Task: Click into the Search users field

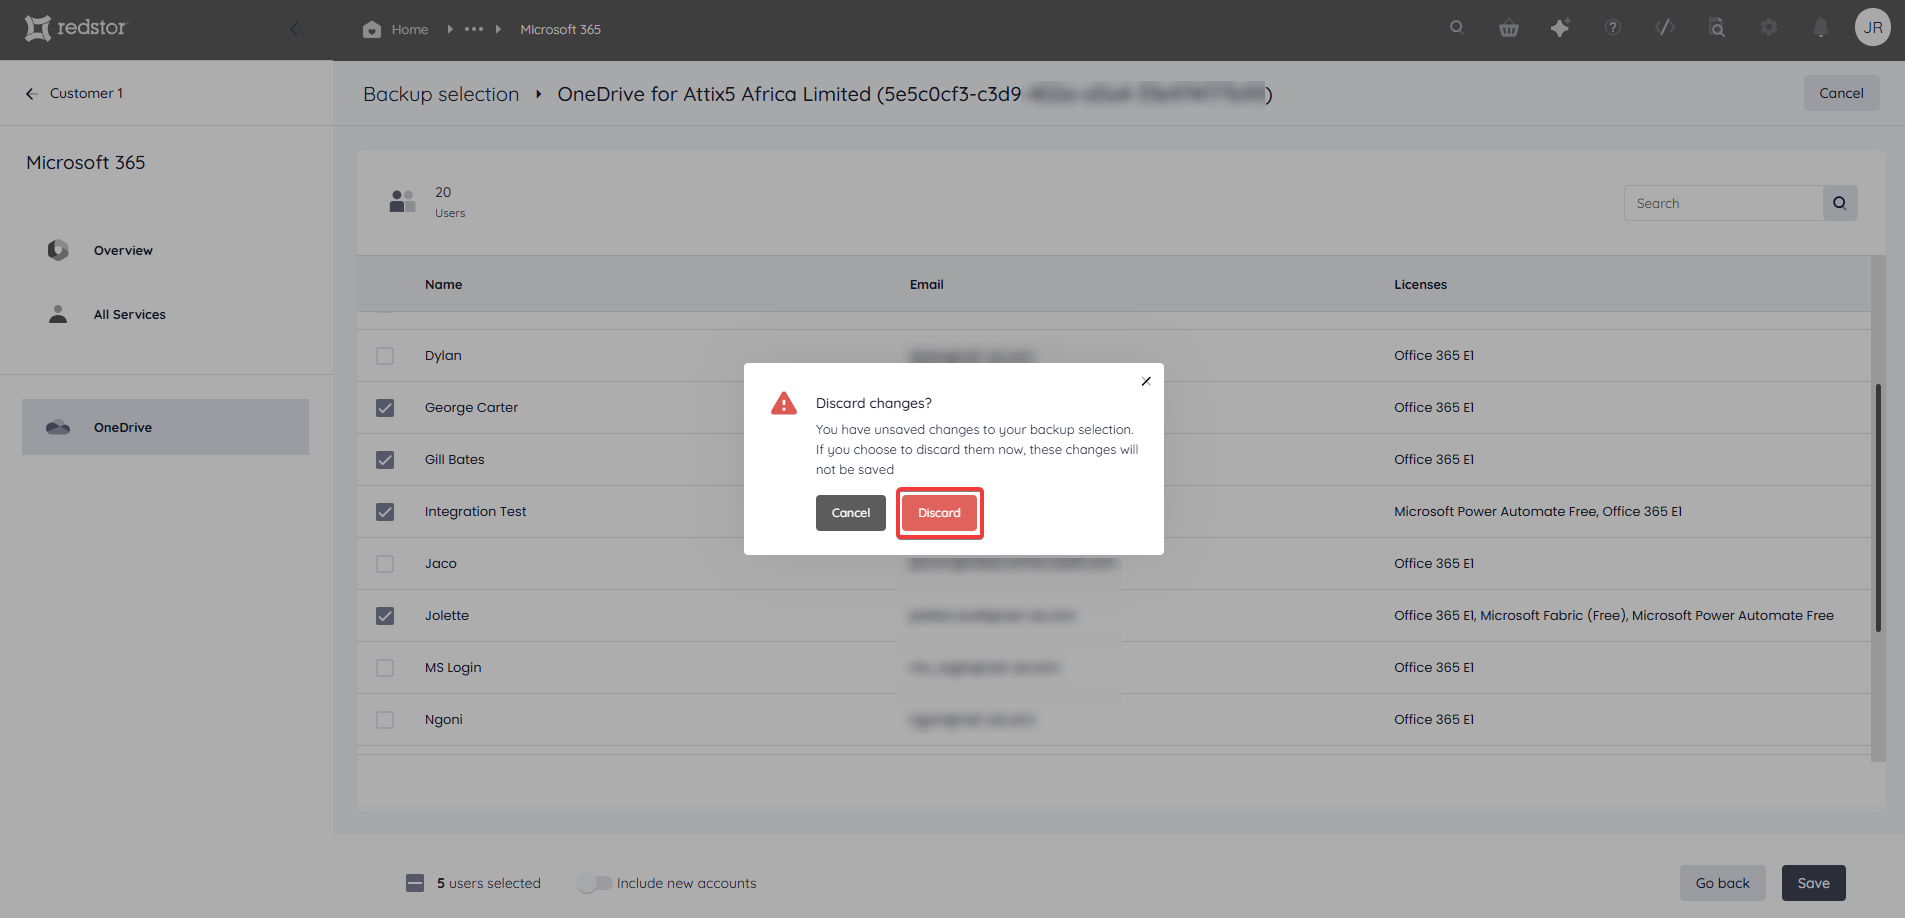Action: click(x=1723, y=203)
